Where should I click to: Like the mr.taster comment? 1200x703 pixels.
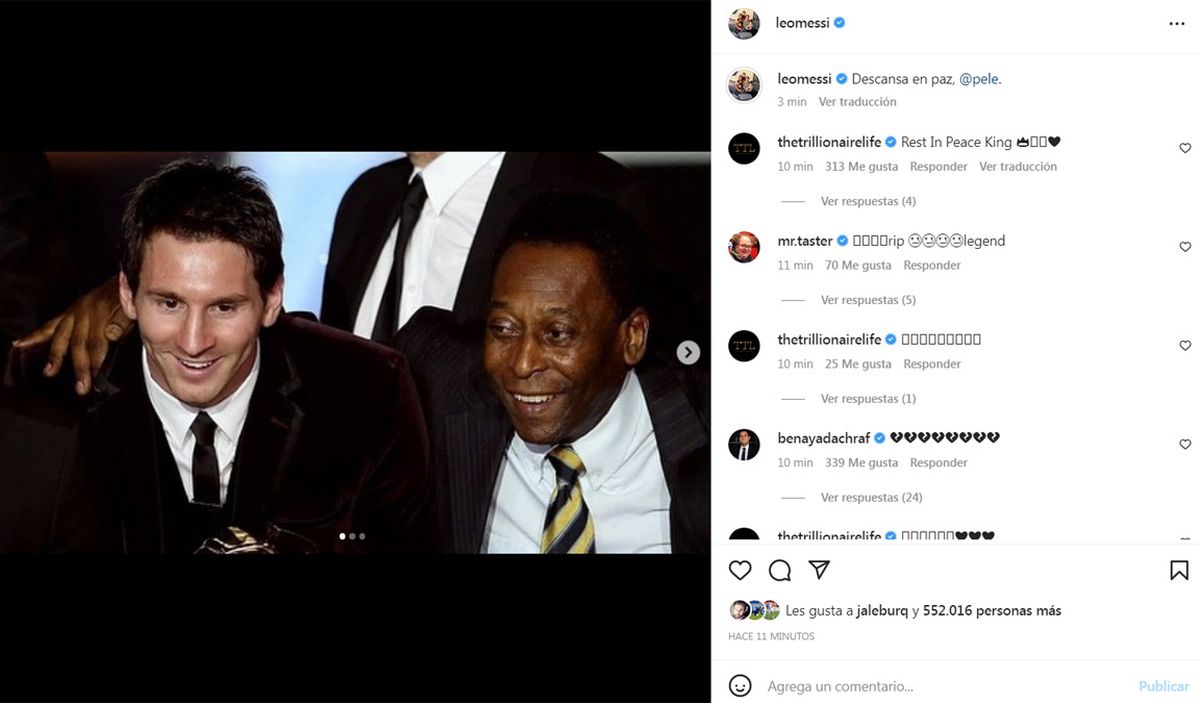coord(1185,247)
